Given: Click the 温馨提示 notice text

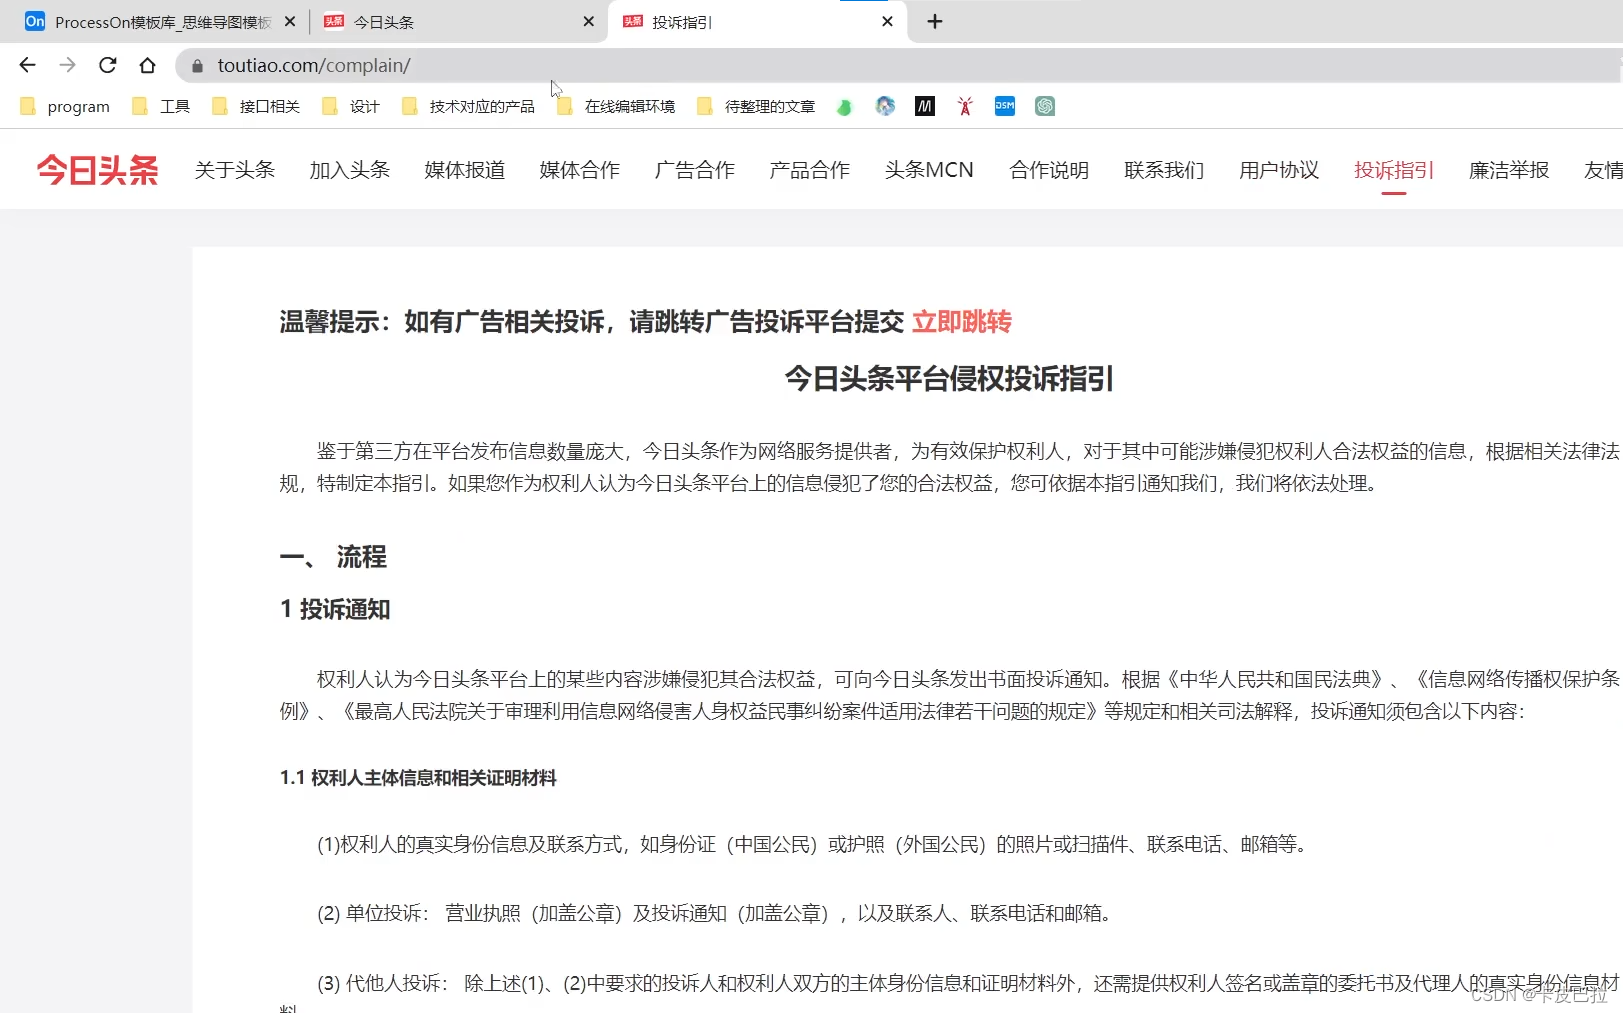Looking at the screenshot, I should [592, 322].
